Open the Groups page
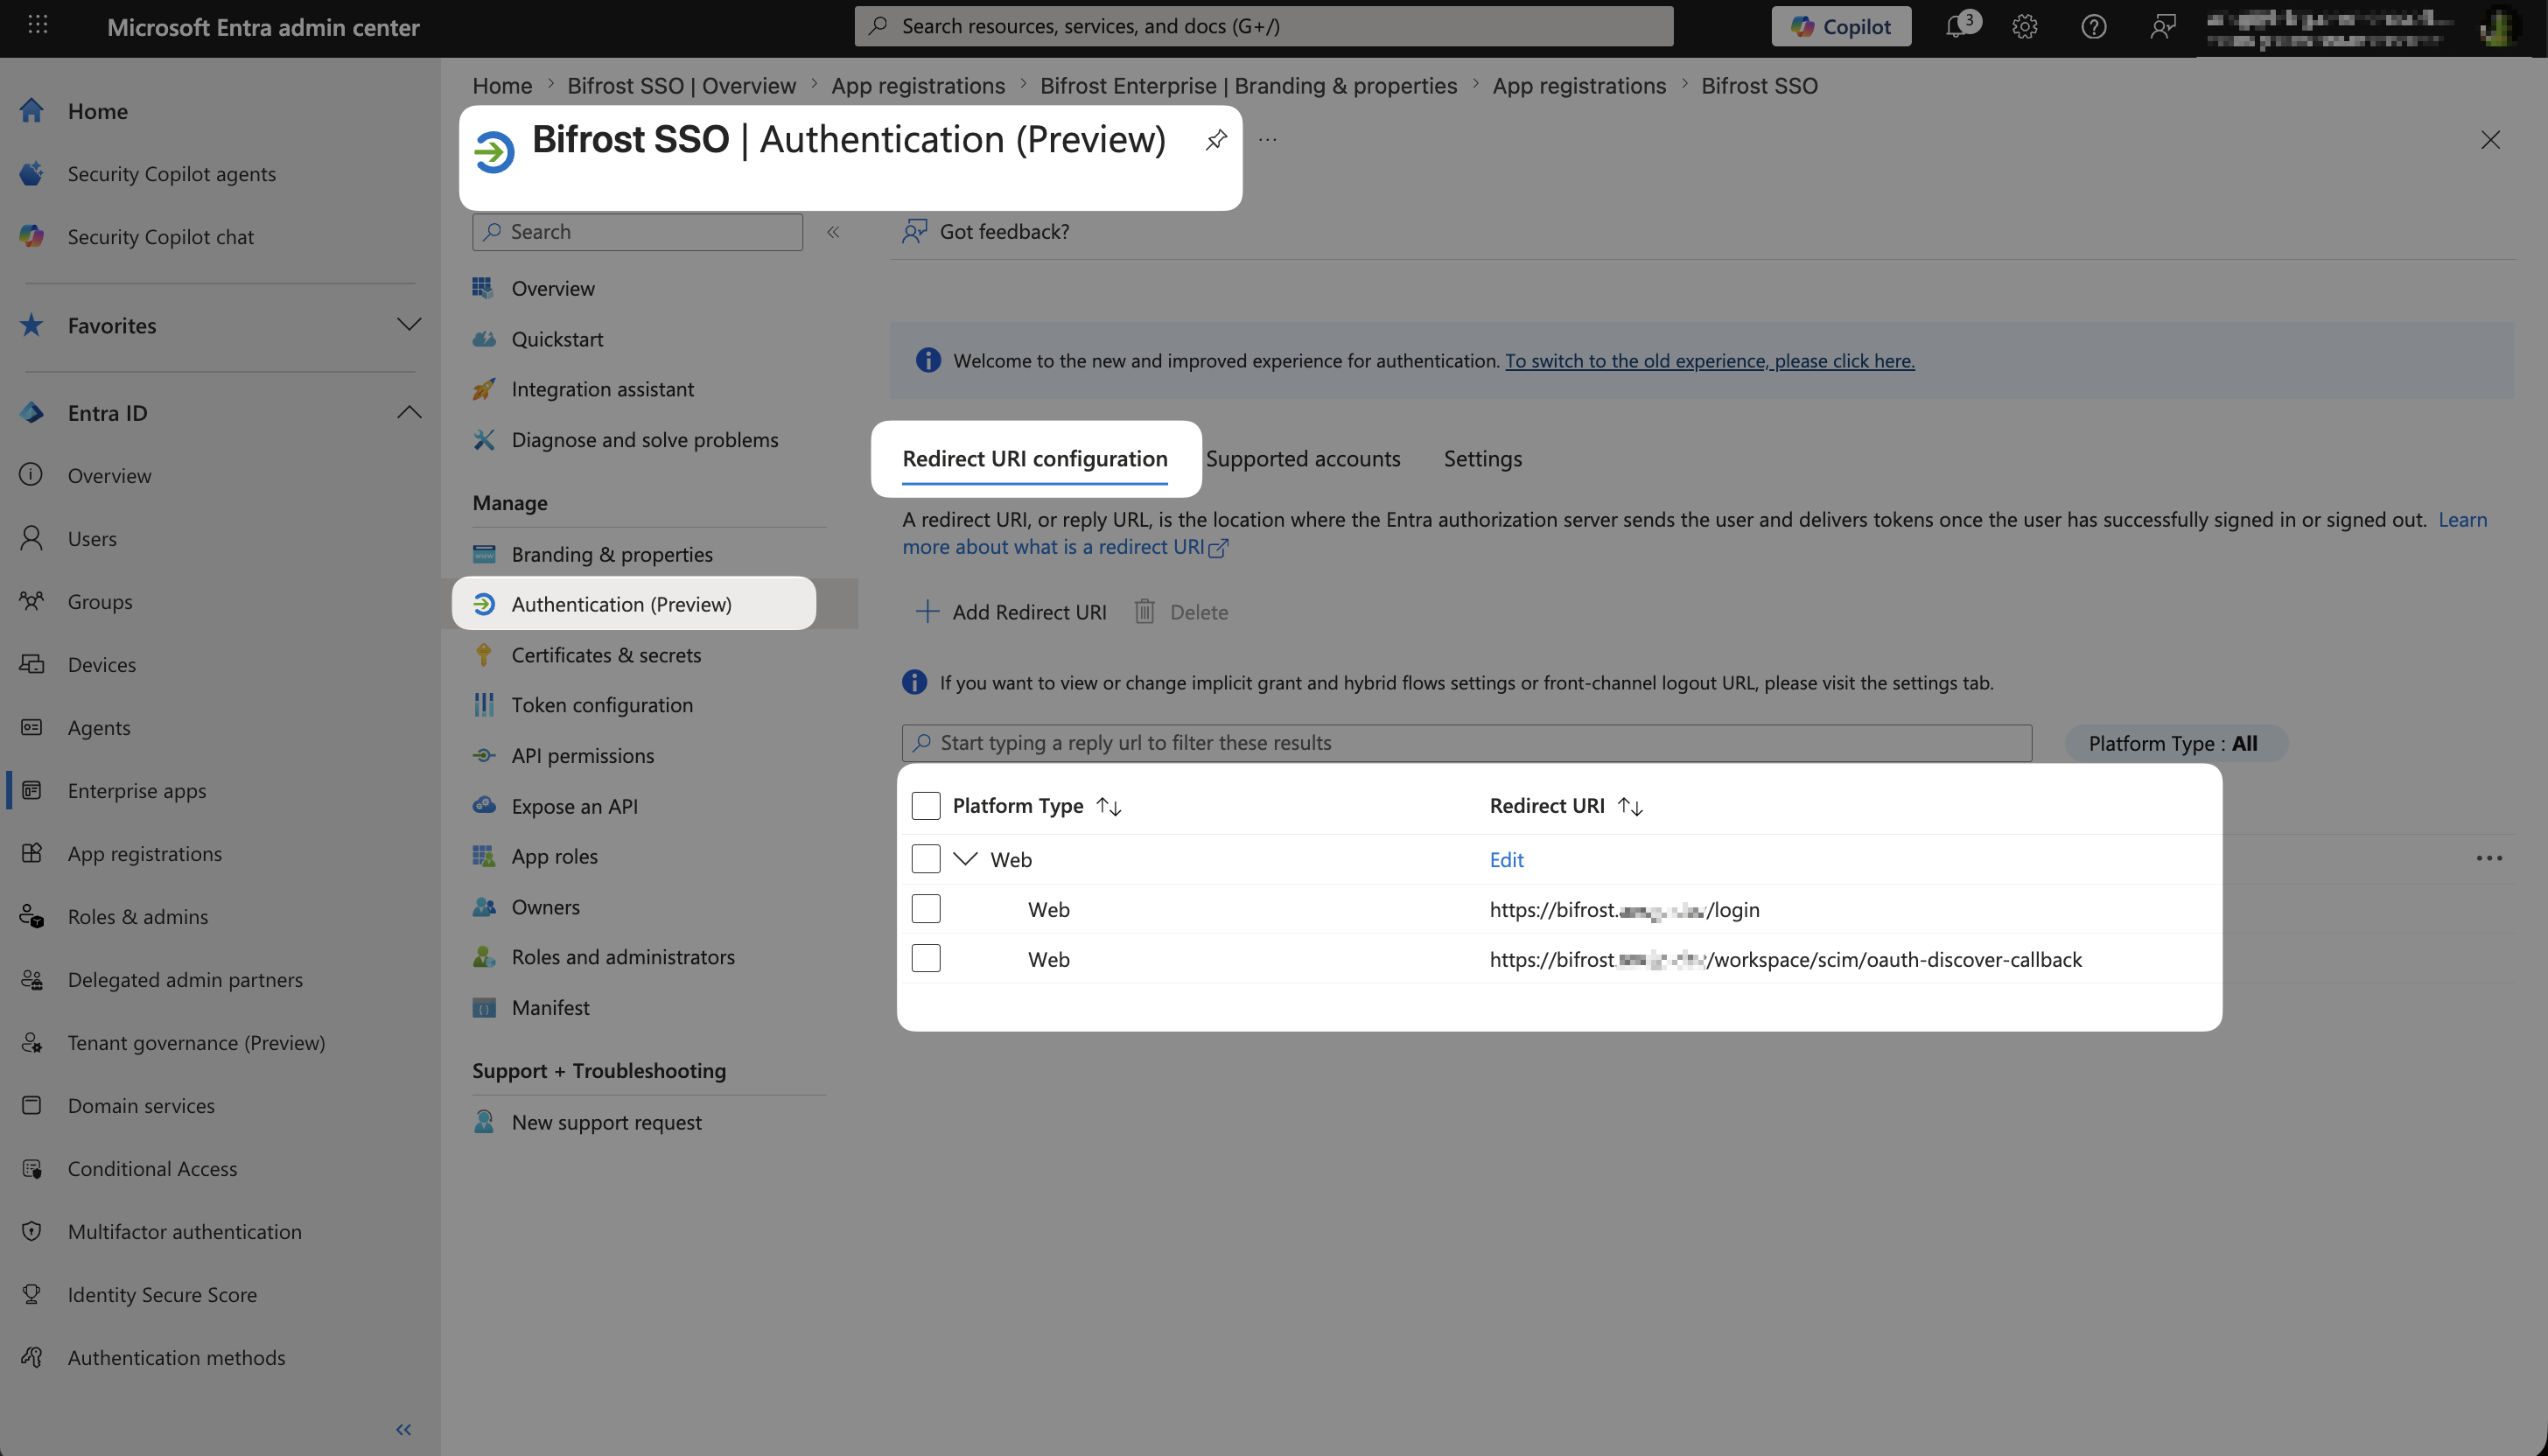 100,602
